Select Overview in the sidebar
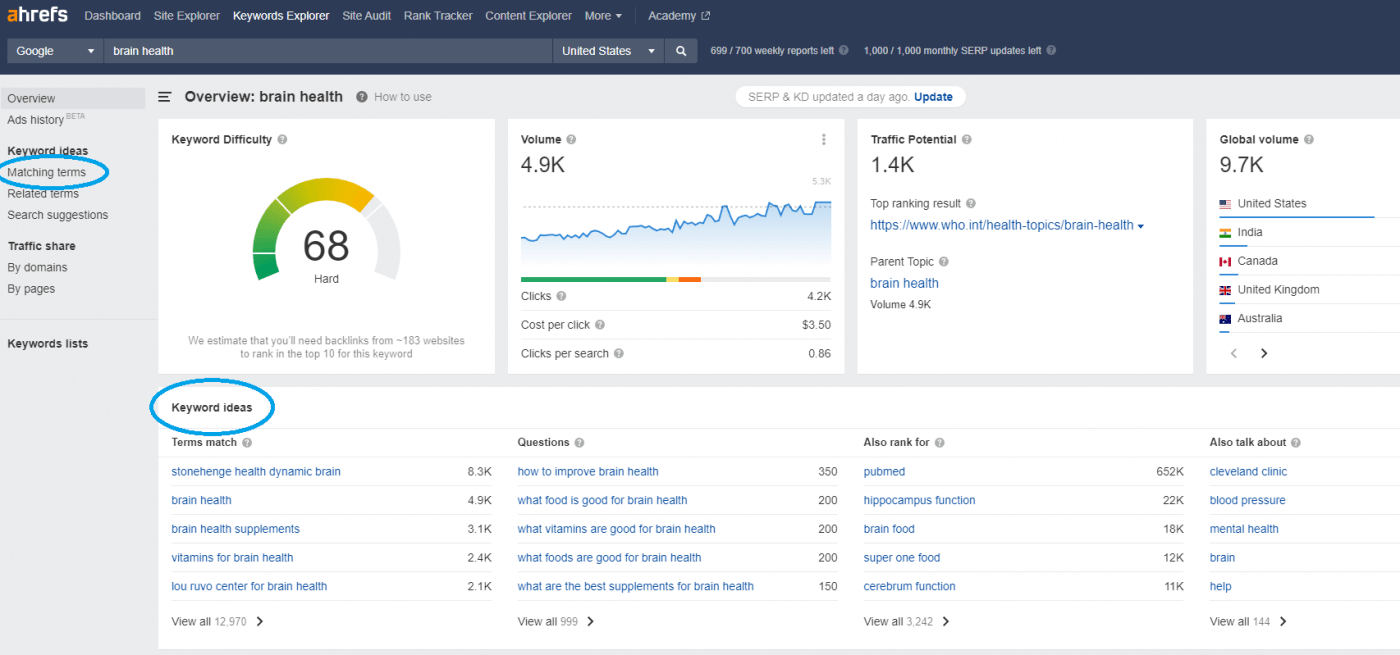Screen dimensions: 1400x655 [73, 99]
